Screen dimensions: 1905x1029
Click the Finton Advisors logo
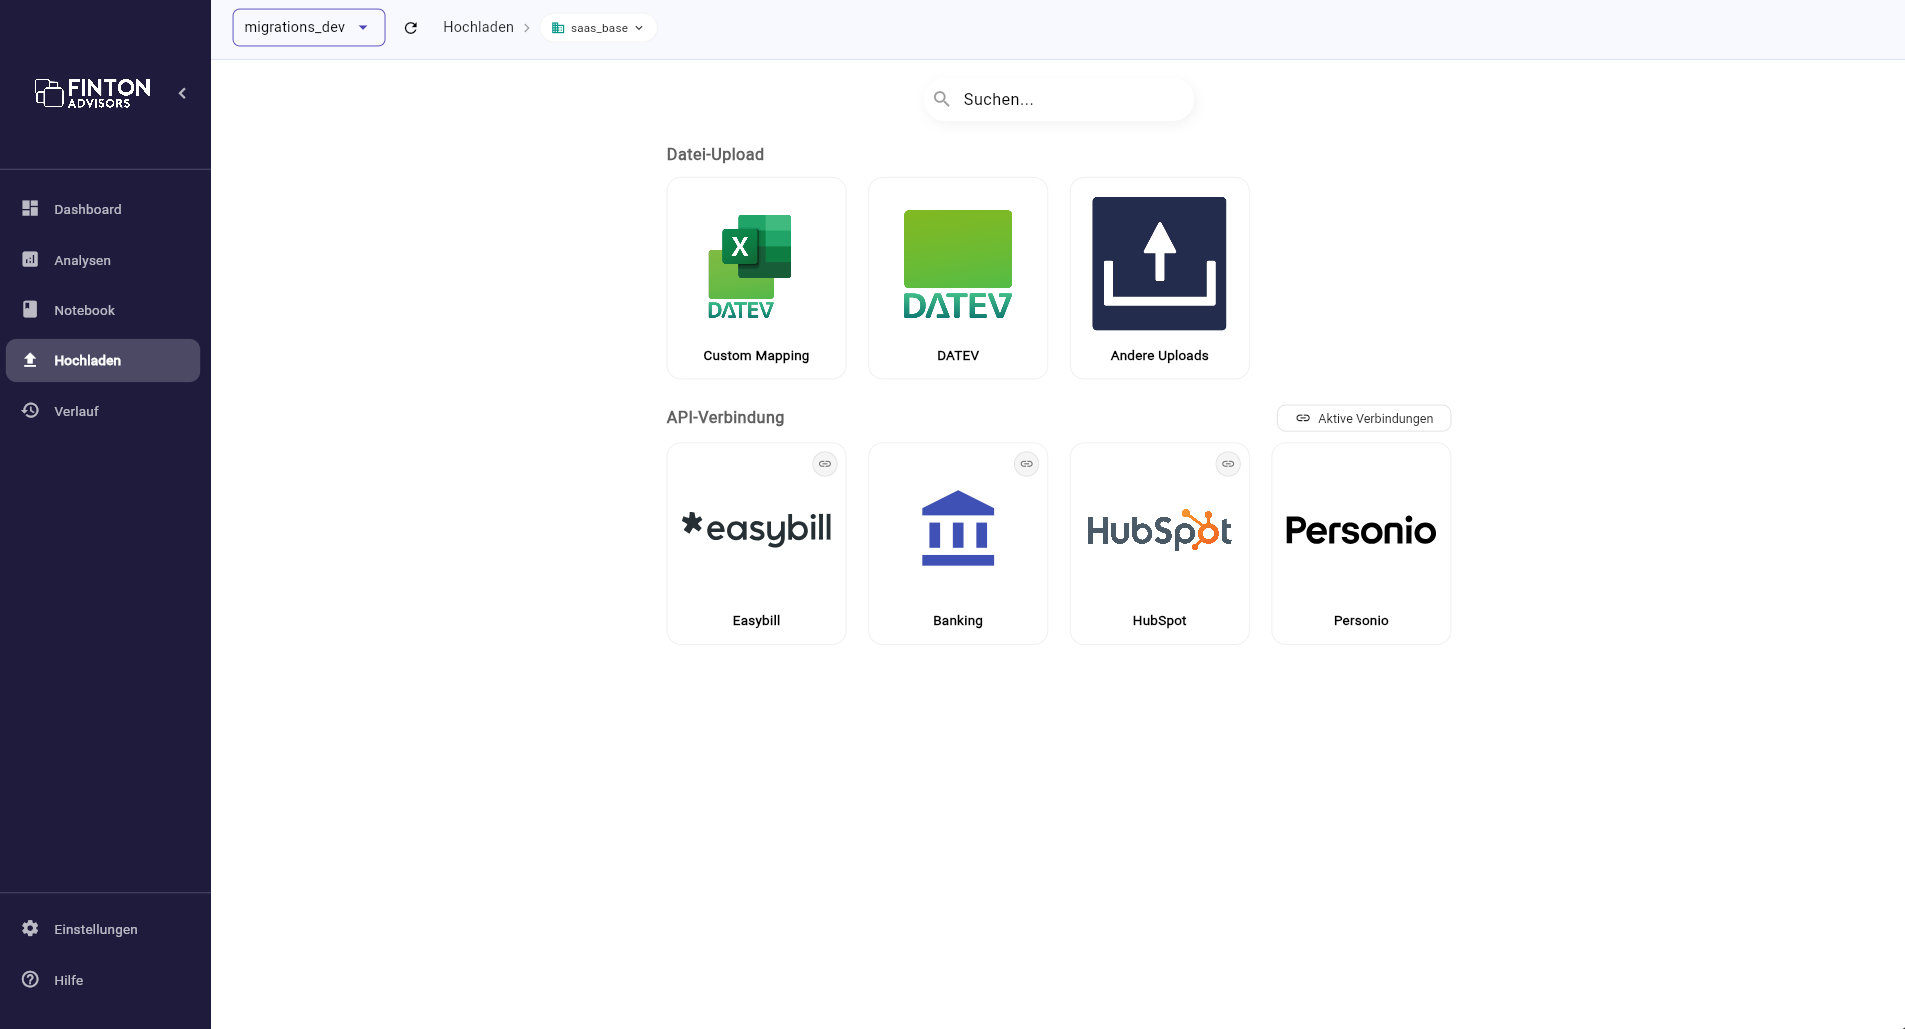click(93, 93)
